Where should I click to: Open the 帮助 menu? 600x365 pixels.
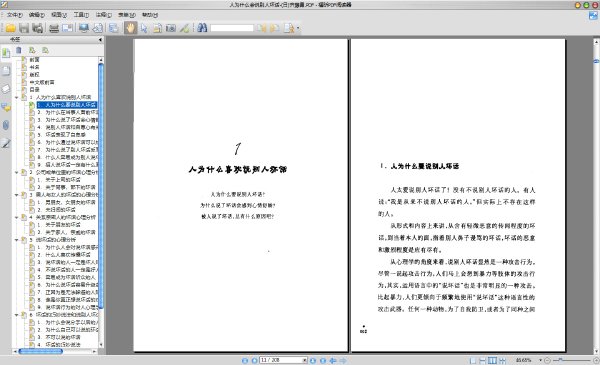(150, 15)
